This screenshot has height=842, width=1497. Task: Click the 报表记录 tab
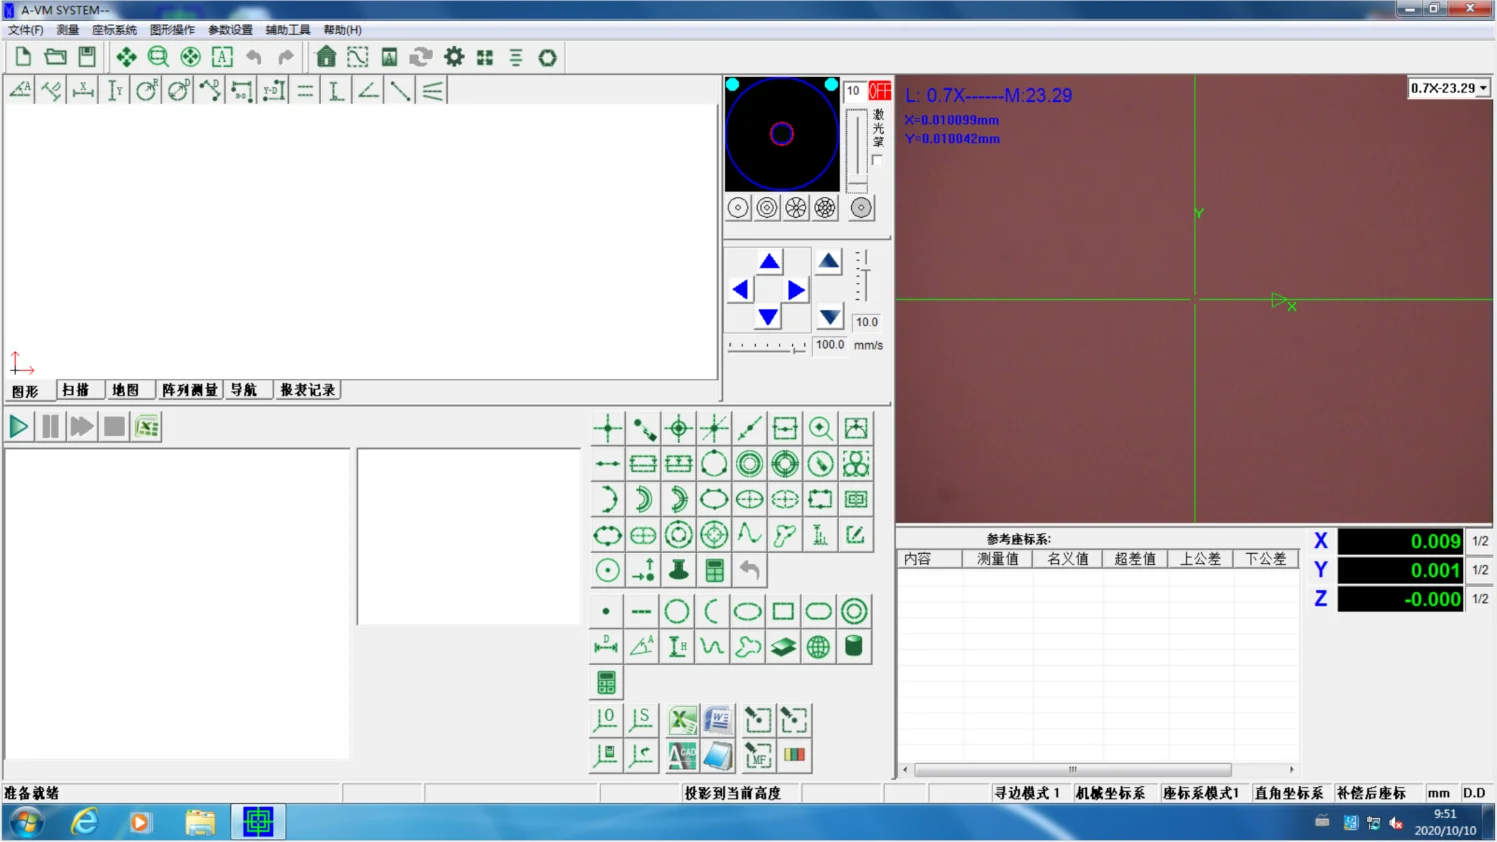[x=307, y=390]
